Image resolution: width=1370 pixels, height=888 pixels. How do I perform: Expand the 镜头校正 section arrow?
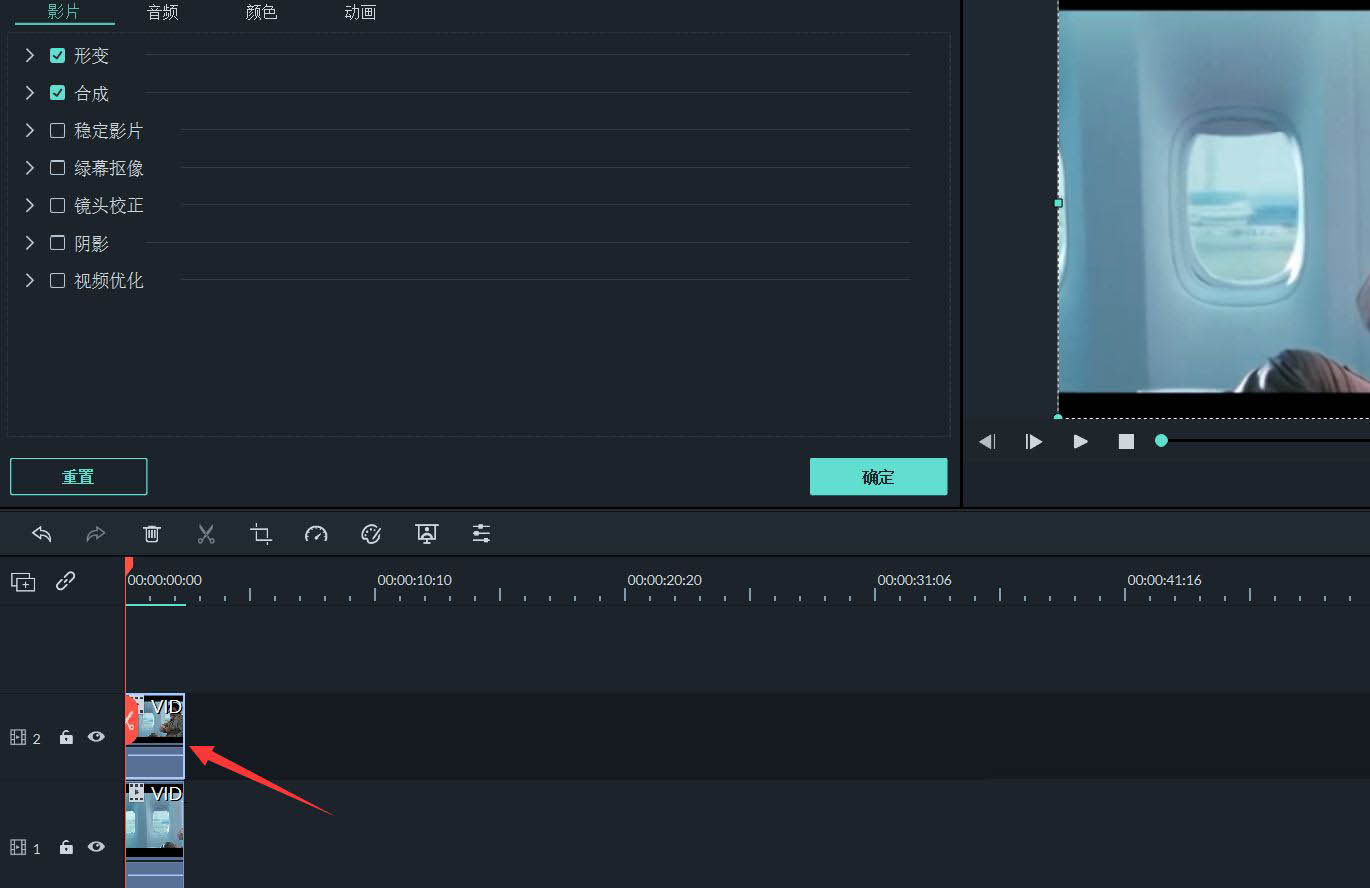click(30, 205)
